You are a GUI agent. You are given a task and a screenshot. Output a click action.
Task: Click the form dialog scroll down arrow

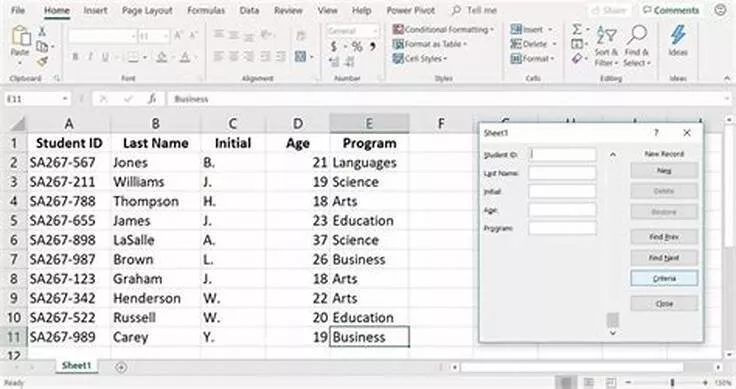pos(613,333)
